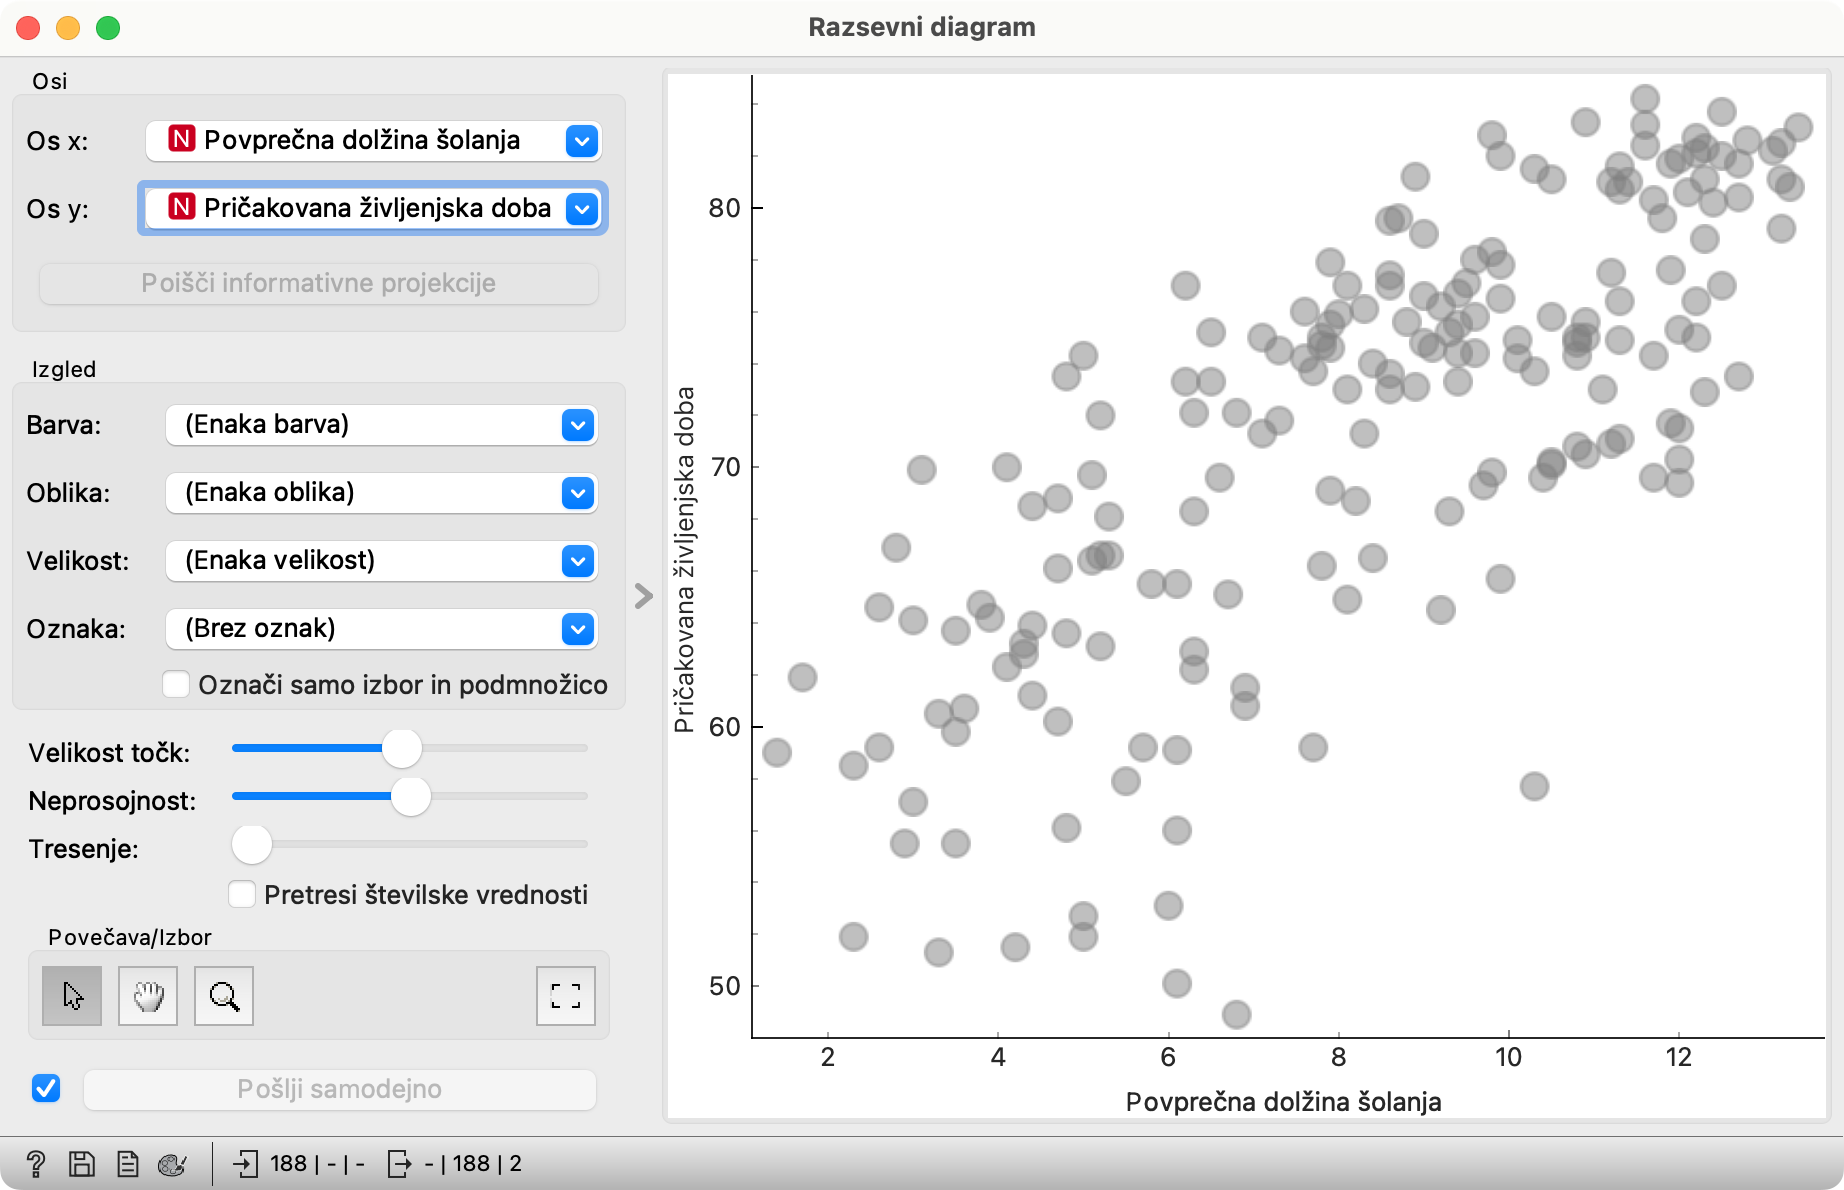
Task: Click the save image disk icon
Action: pyautogui.click(x=82, y=1163)
